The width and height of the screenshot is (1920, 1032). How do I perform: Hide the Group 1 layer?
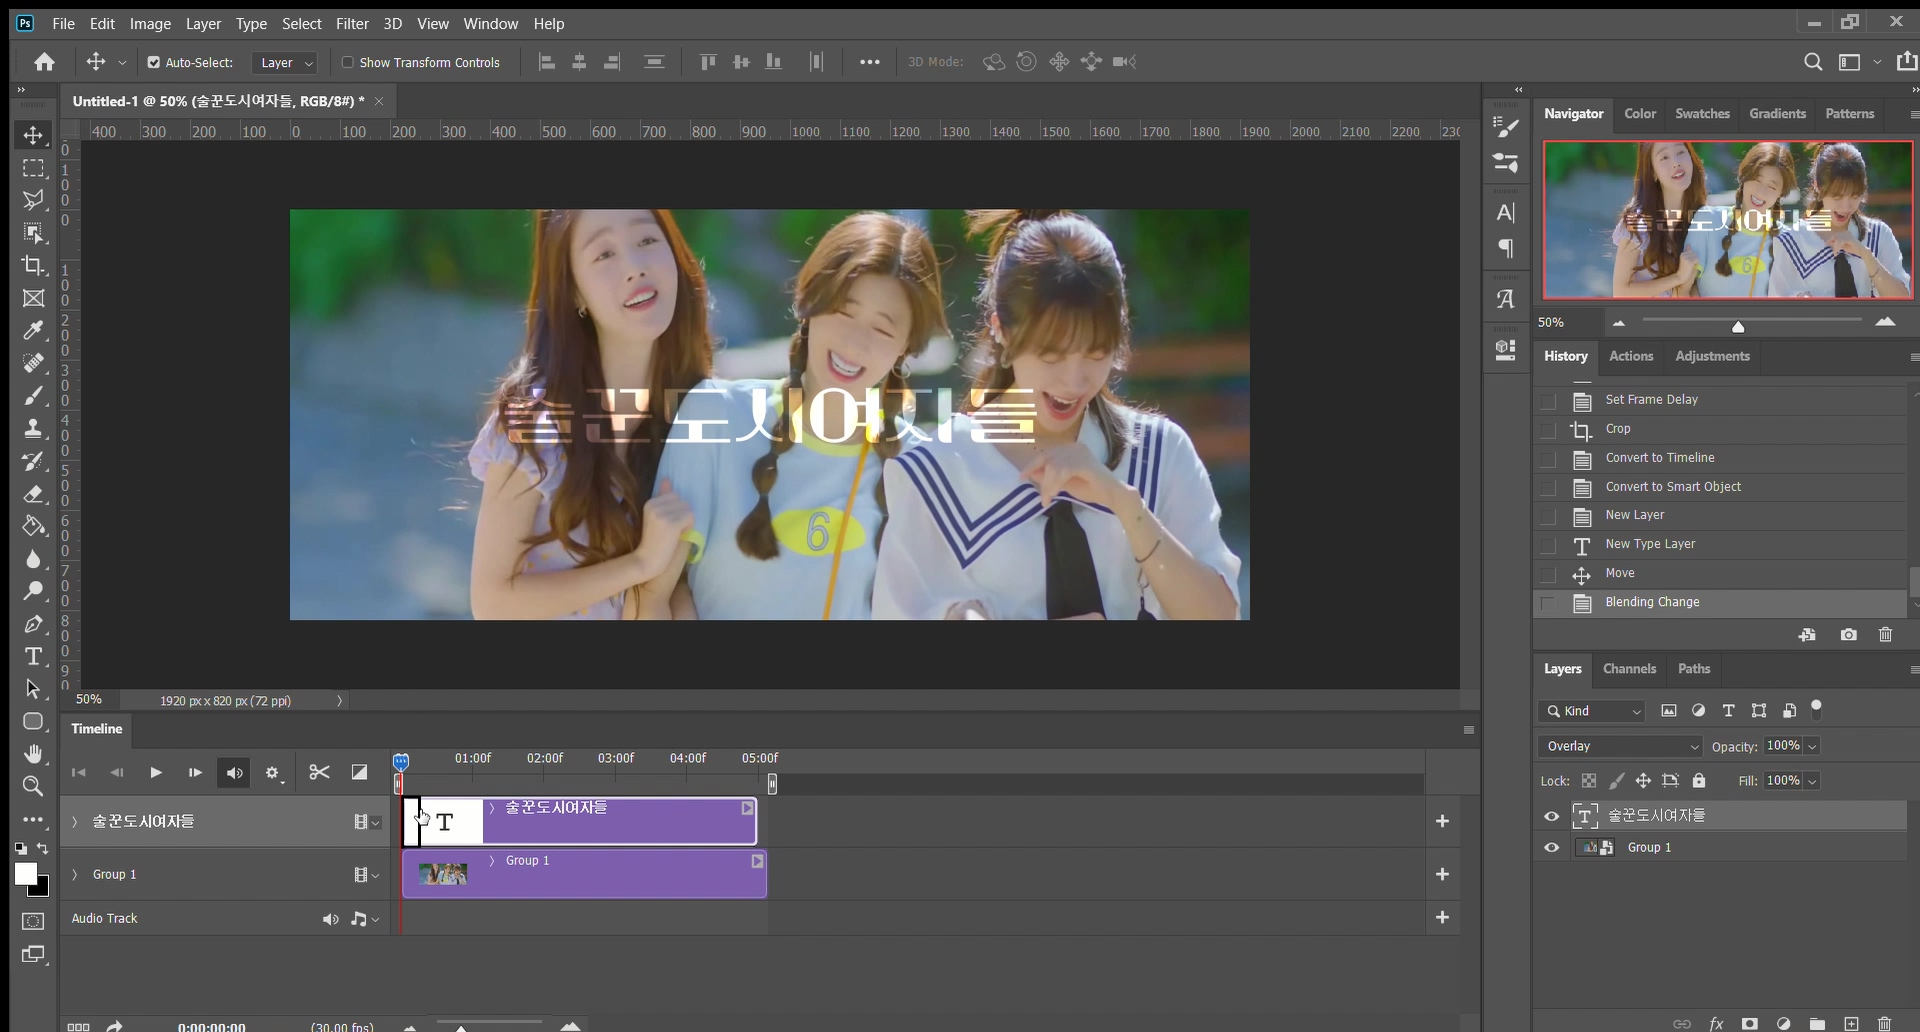1551,848
